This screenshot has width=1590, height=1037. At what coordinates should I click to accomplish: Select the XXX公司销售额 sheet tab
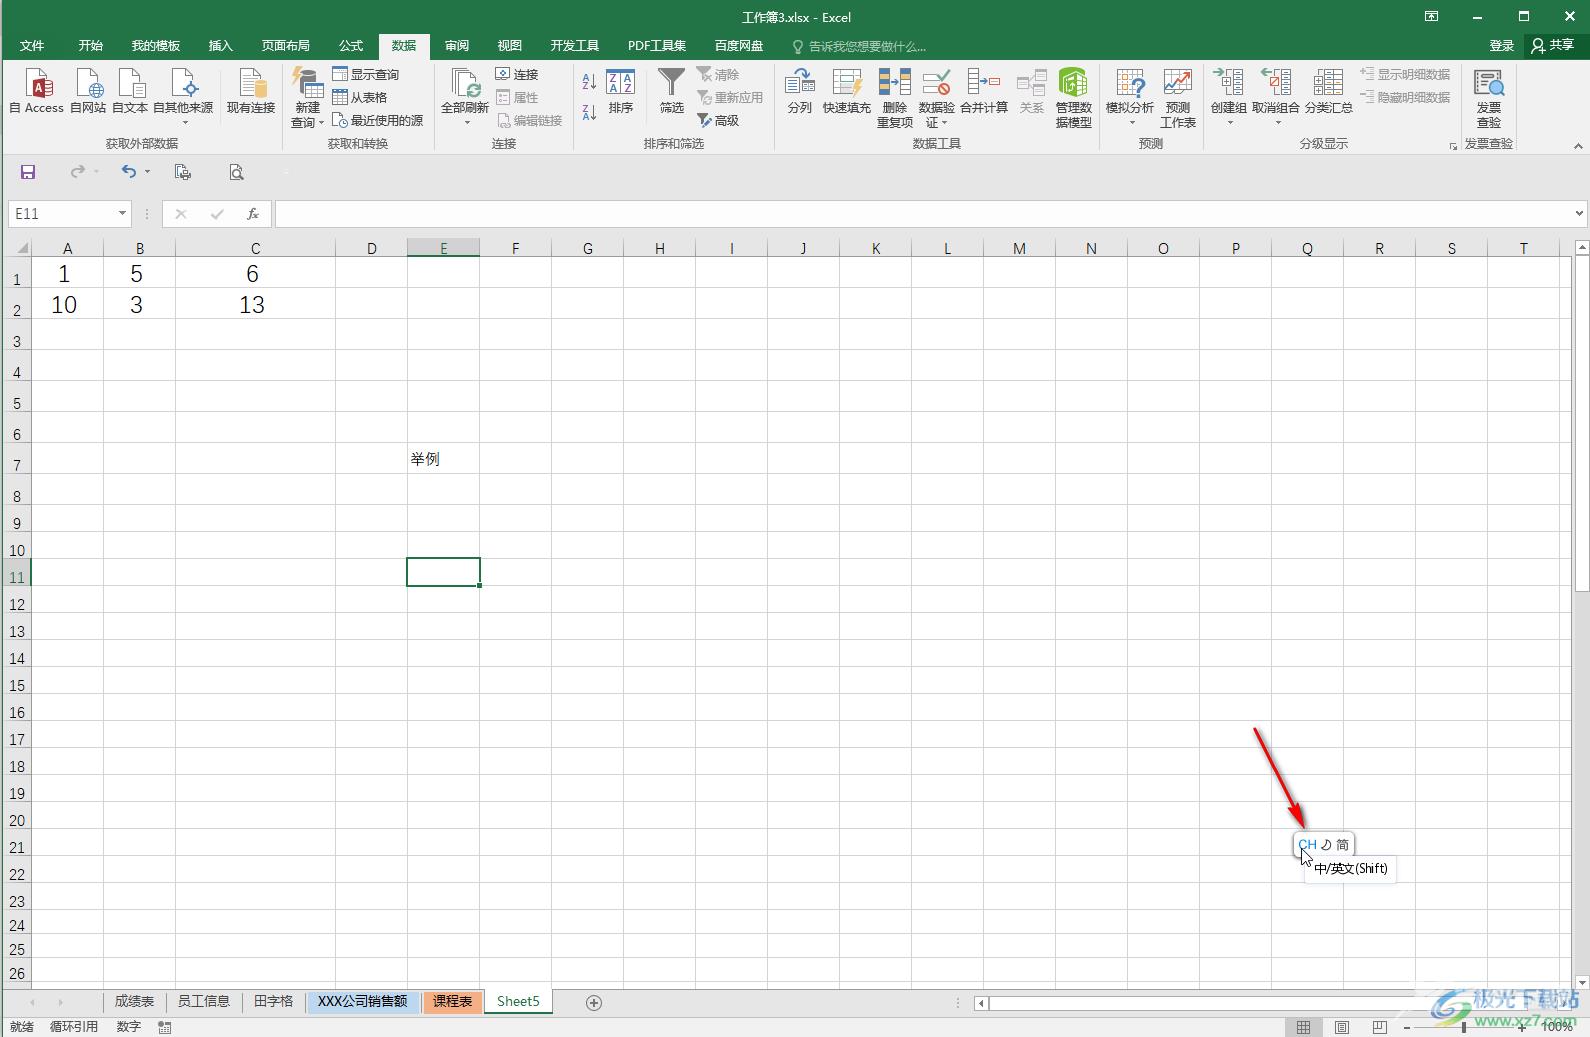click(x=362, y=1002)
